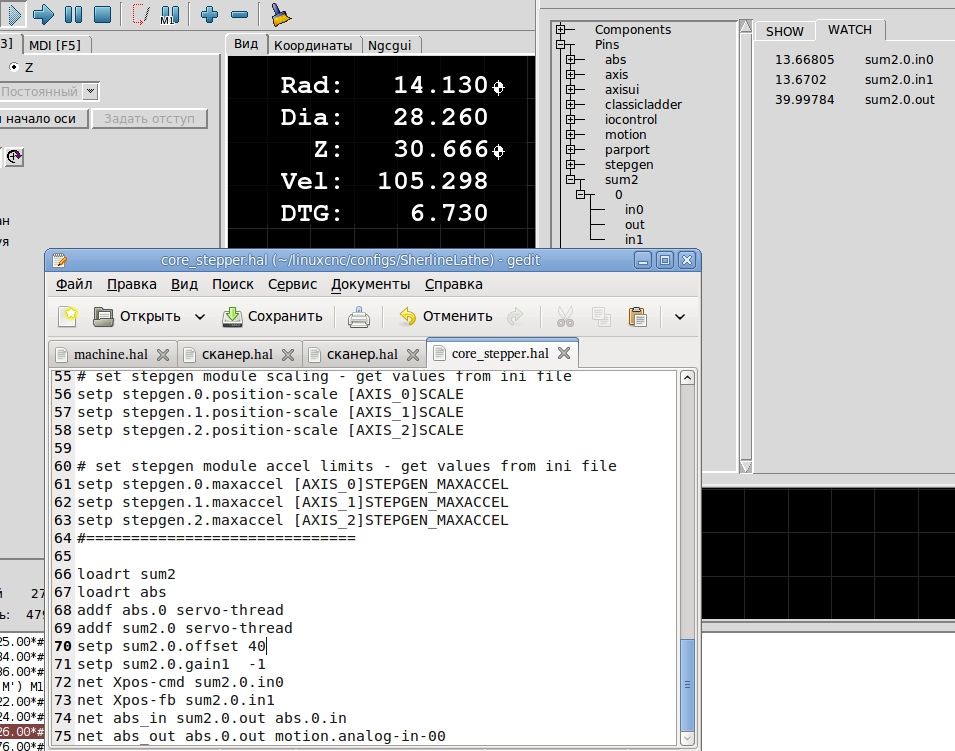Click the Сохранить button
This screenshot has width=955, height=751.
tap(272, 317)
